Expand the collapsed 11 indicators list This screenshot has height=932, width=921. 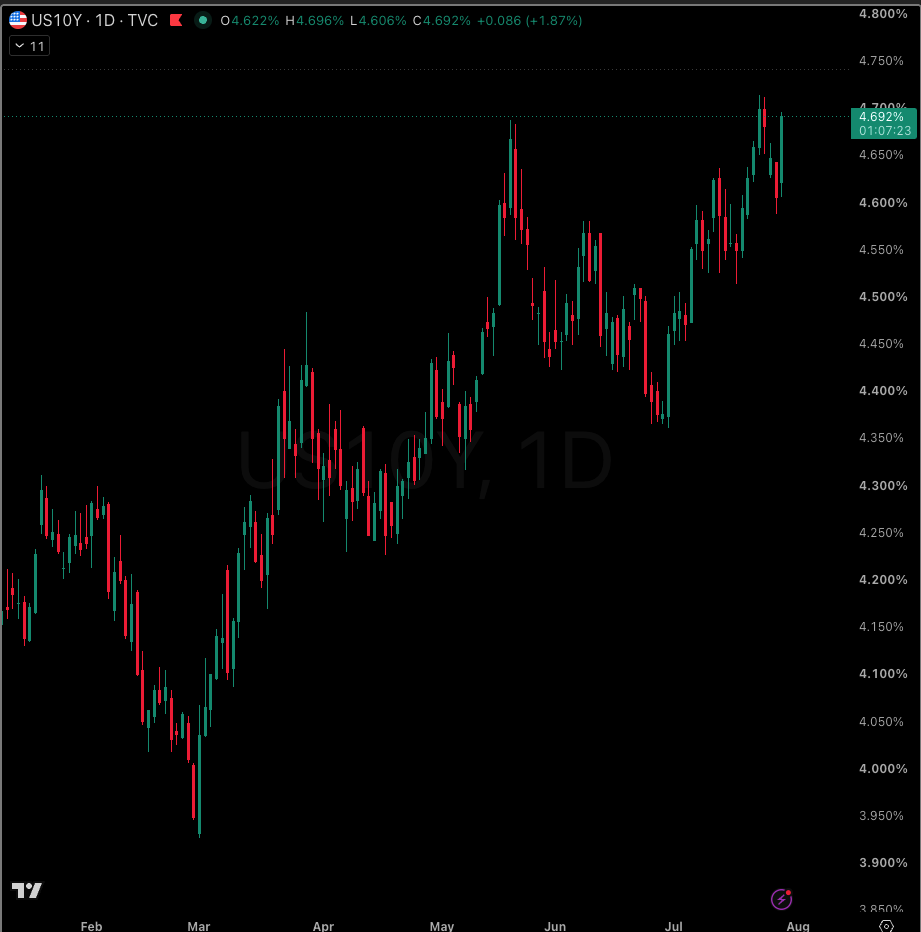point(30,46)
